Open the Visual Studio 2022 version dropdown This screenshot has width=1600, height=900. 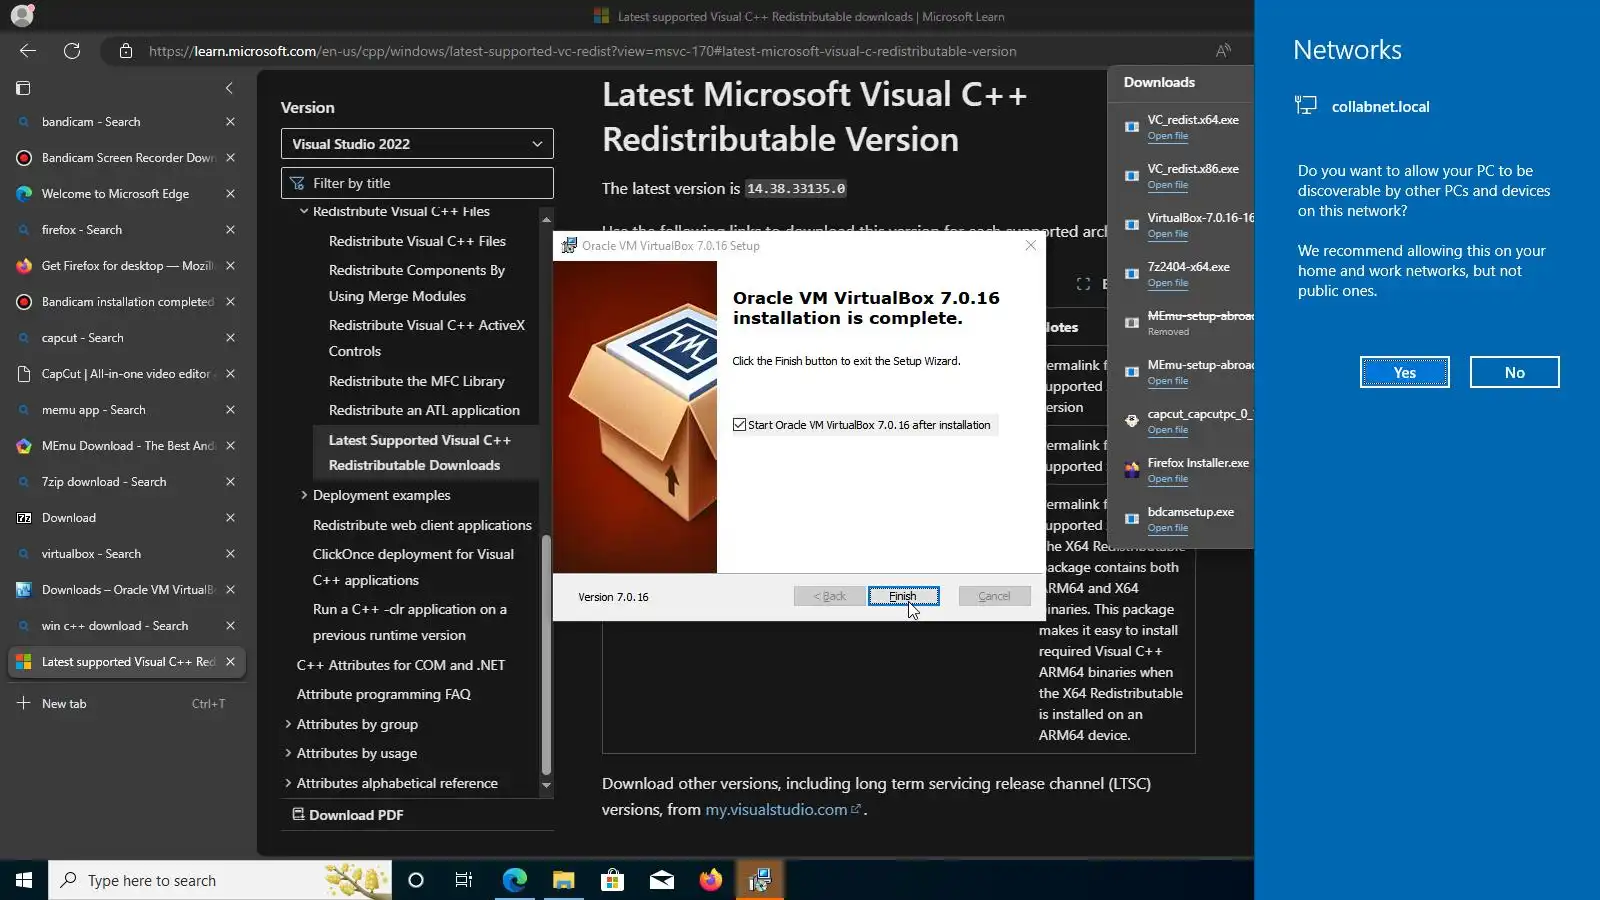(417, 144)
